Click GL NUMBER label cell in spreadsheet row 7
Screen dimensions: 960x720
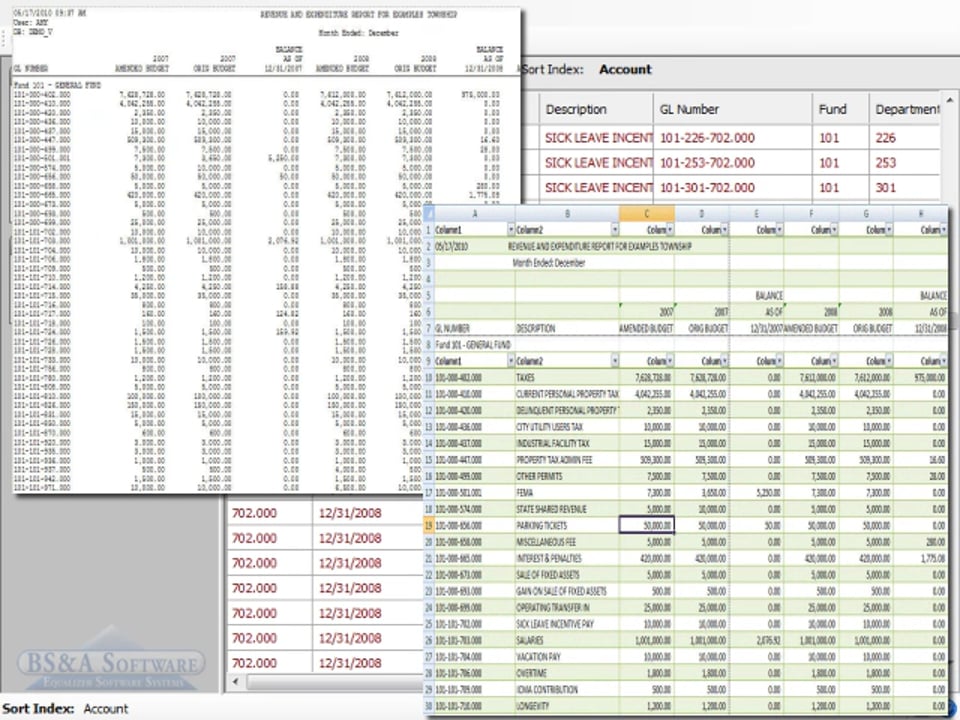[475, 328]
